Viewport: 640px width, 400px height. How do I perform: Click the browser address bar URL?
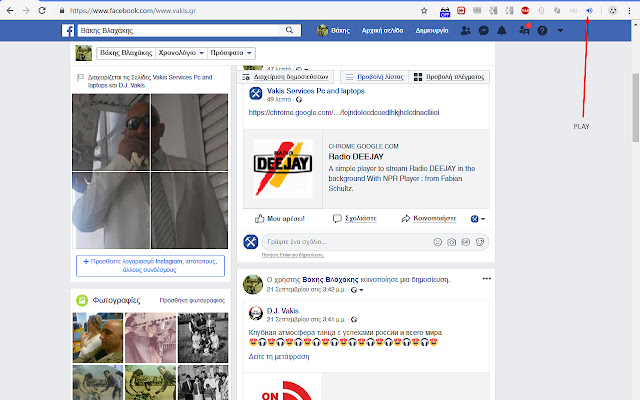click(x=133, y=11)
